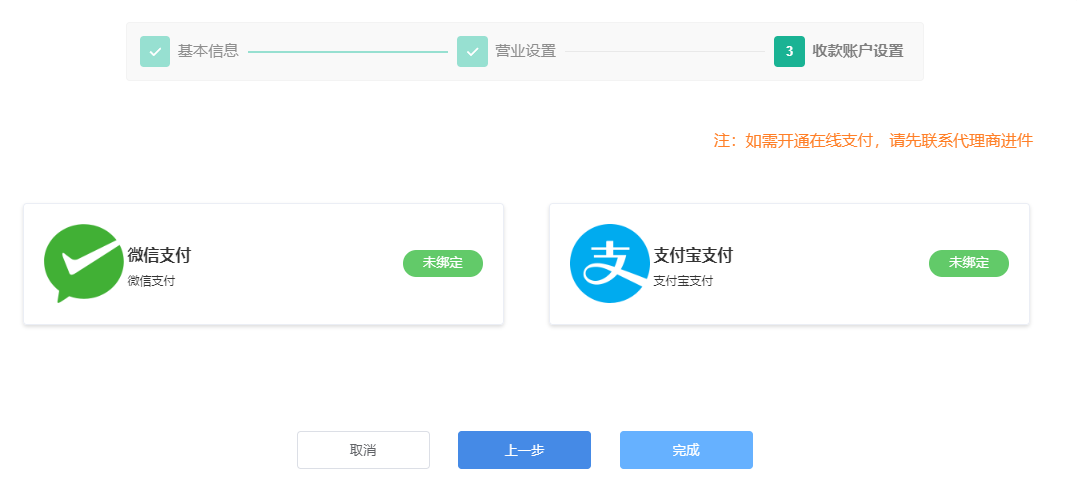This screenshot has height=484, width=1077.
Task: Click the checkmark icon beside 基本信息
Action: click(x=155, y=51)
